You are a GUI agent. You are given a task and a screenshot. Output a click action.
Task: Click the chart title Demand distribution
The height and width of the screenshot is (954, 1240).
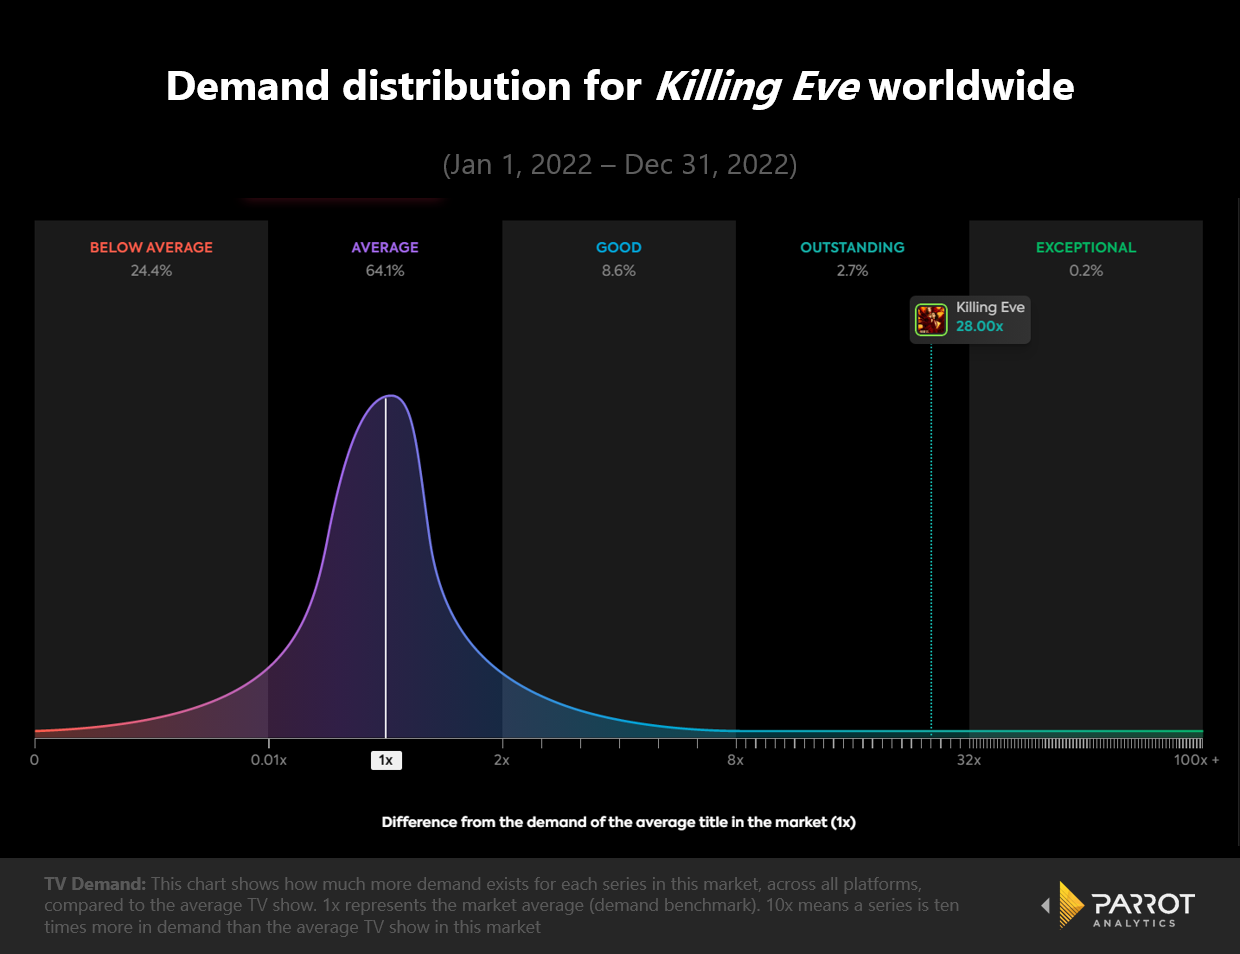pyautogui.click(x=620, y=86)
